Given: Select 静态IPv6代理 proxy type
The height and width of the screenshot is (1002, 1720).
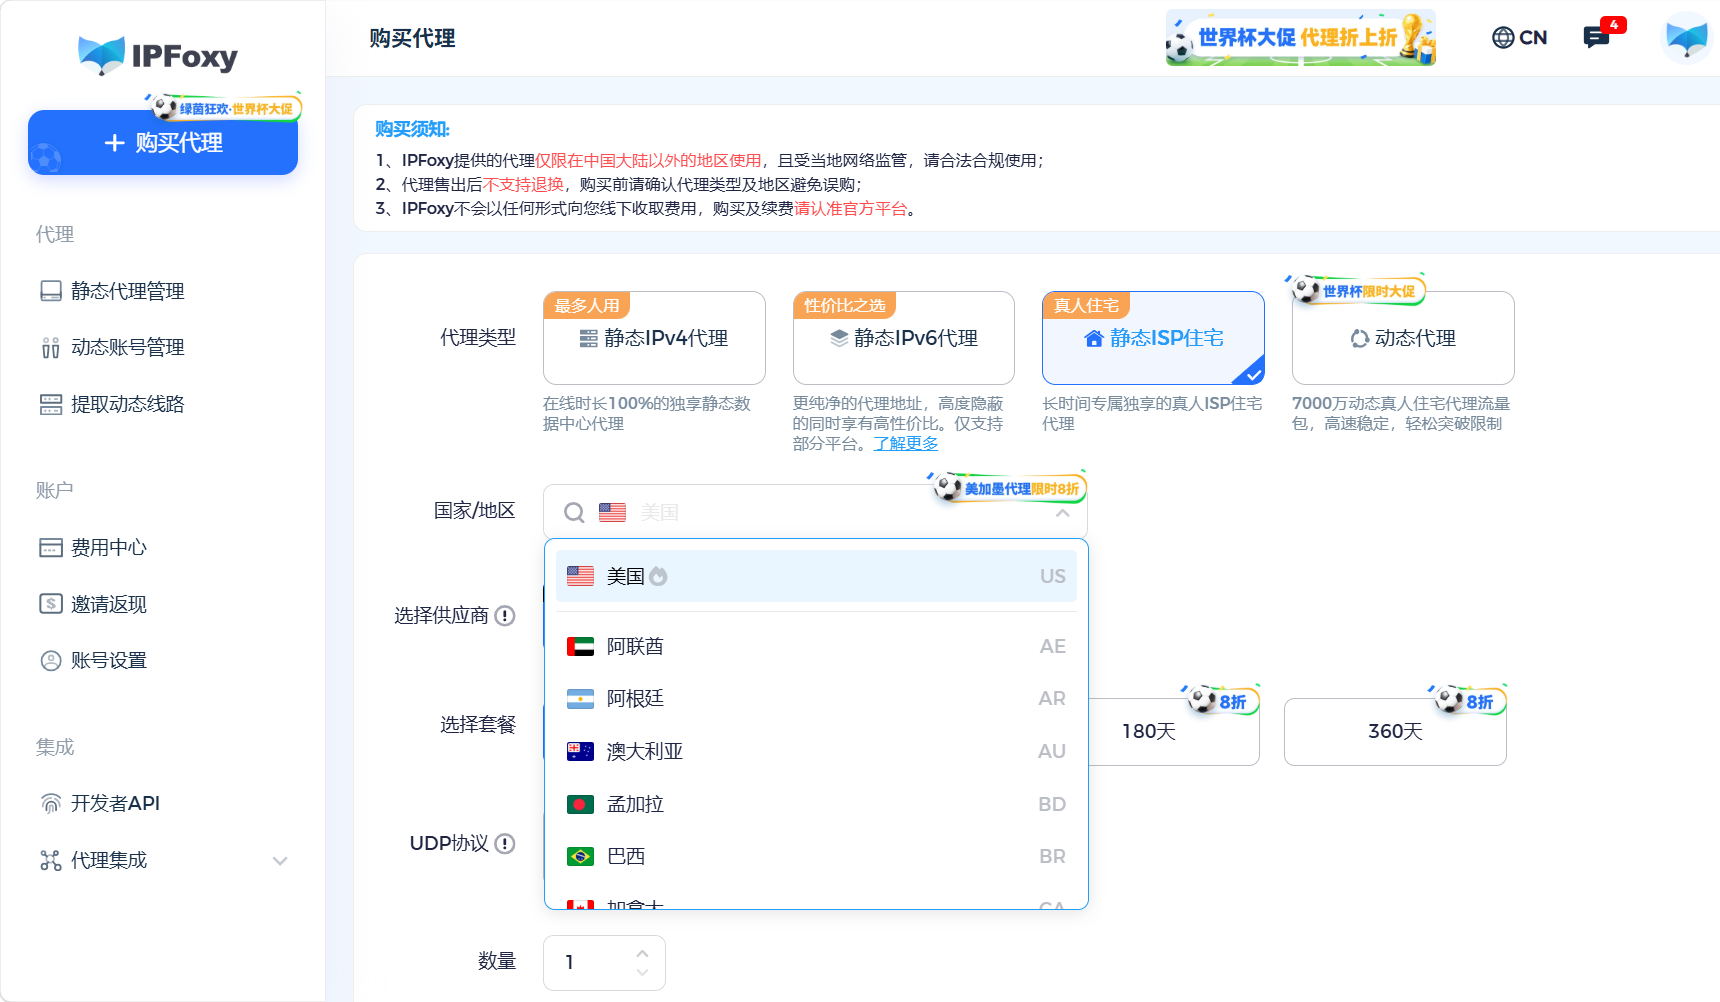Looking at the screenshot, I should click(904, 338).
